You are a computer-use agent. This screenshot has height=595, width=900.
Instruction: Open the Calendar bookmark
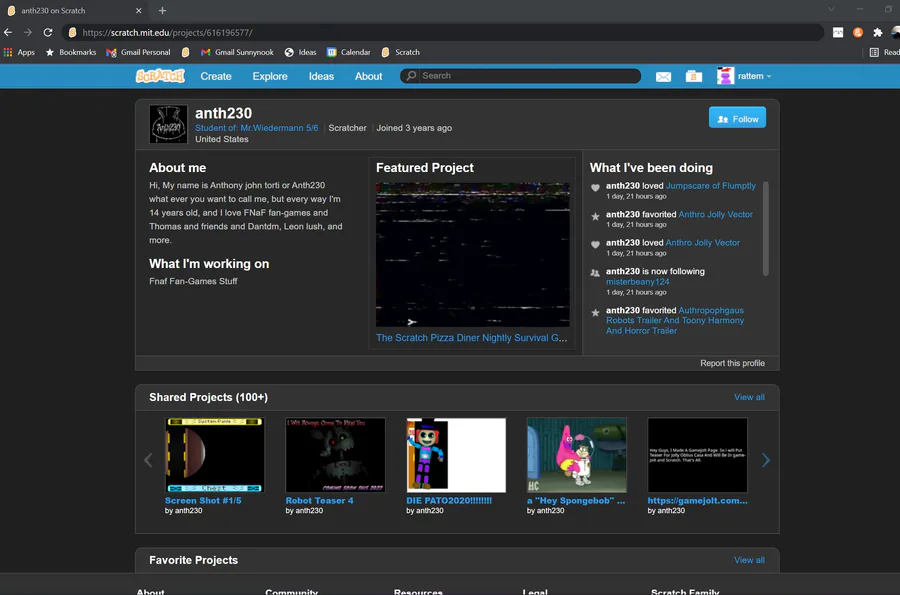pos(348,52)
